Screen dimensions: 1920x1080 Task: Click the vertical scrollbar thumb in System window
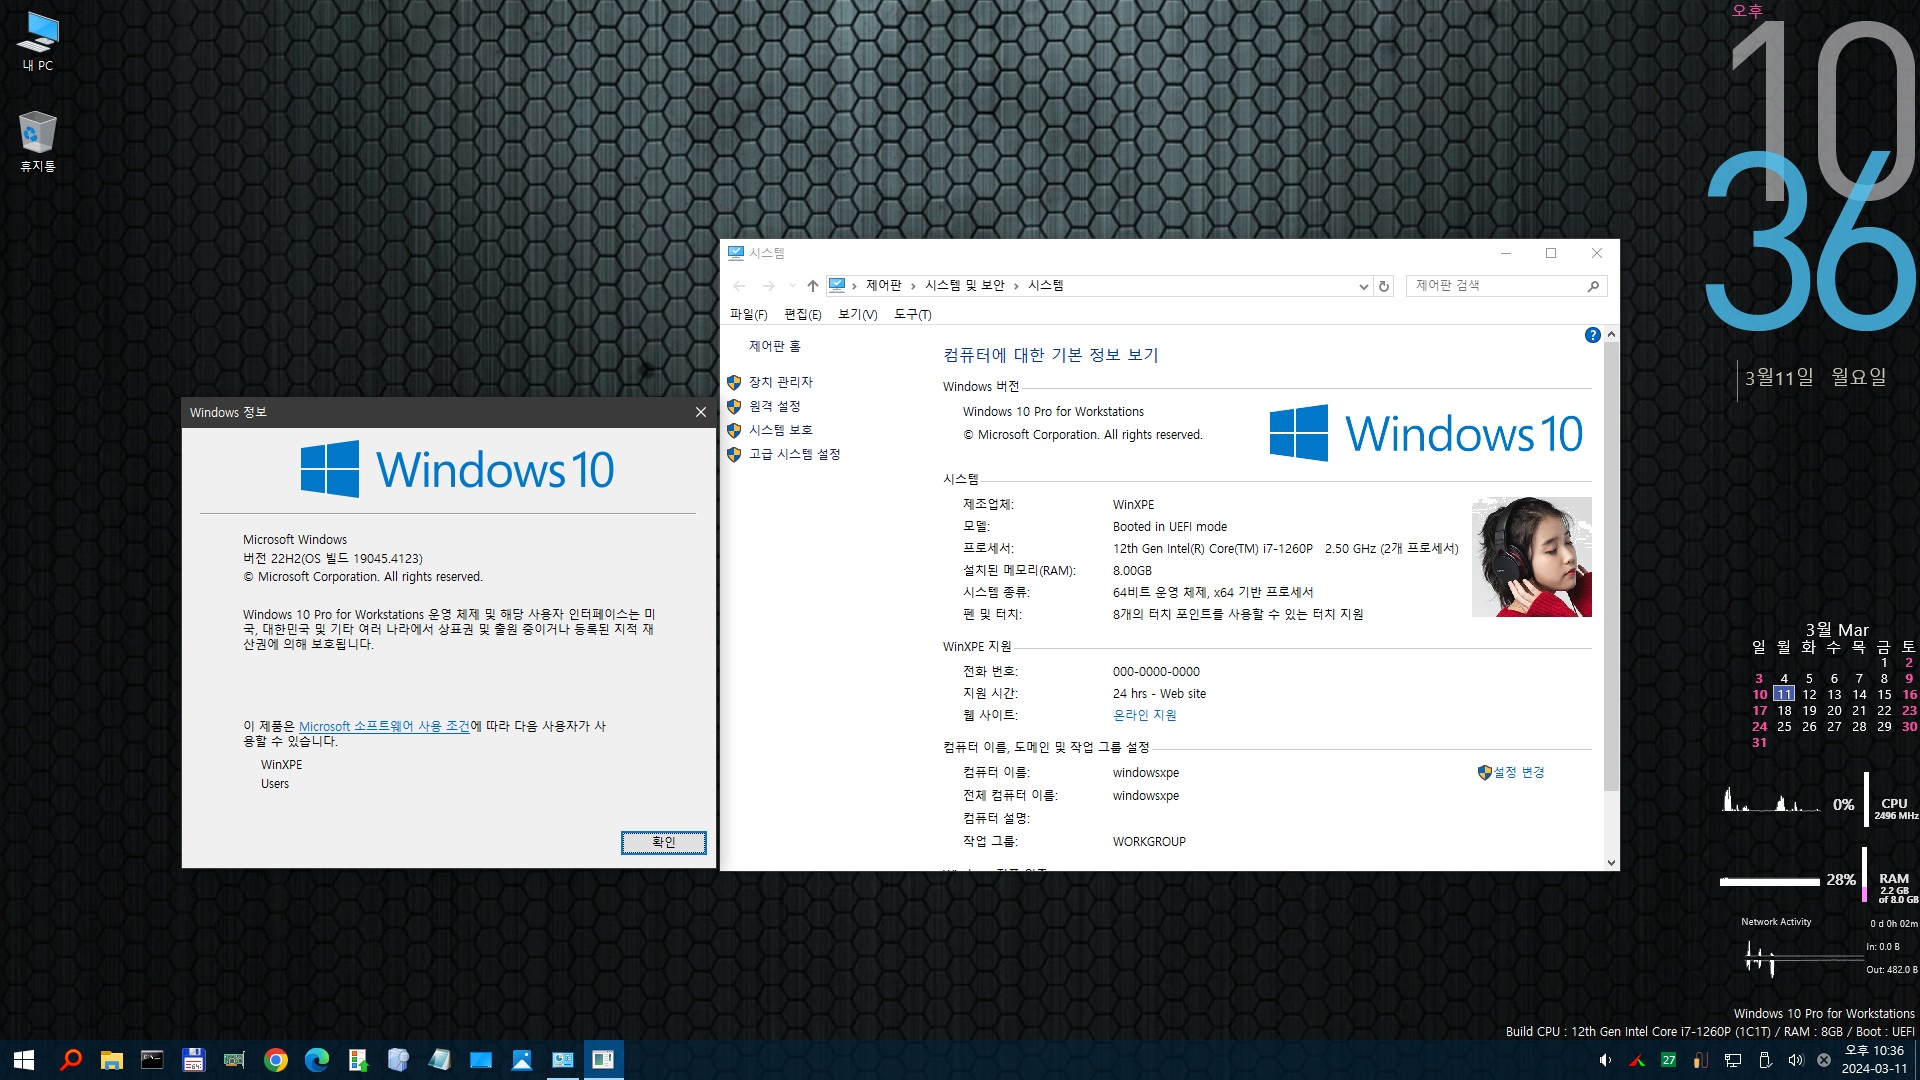click(1611, 566)
